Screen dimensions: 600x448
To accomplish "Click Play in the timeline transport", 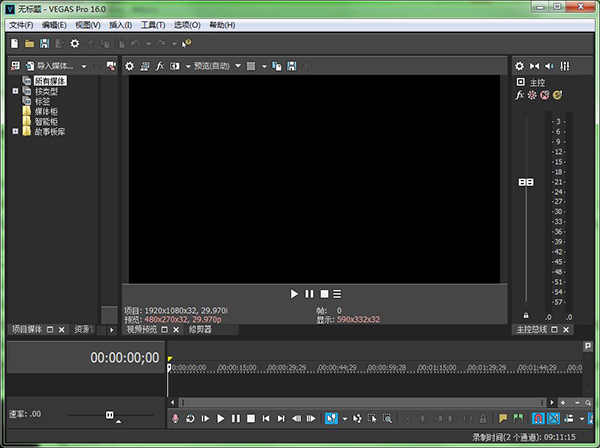I will tap(220, 419).
